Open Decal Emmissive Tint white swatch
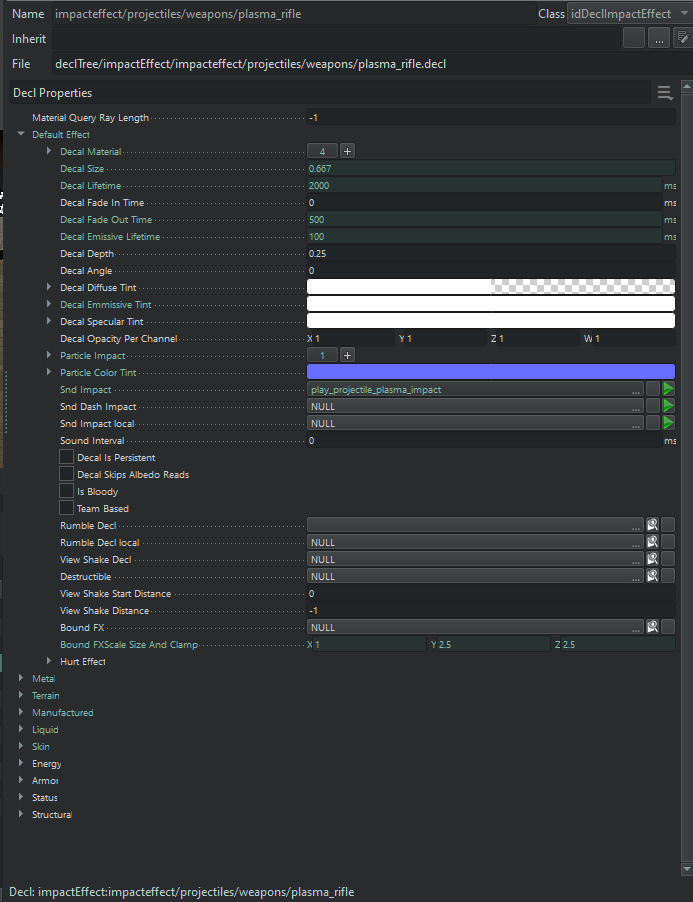The image size is (693, 902). 491,304
